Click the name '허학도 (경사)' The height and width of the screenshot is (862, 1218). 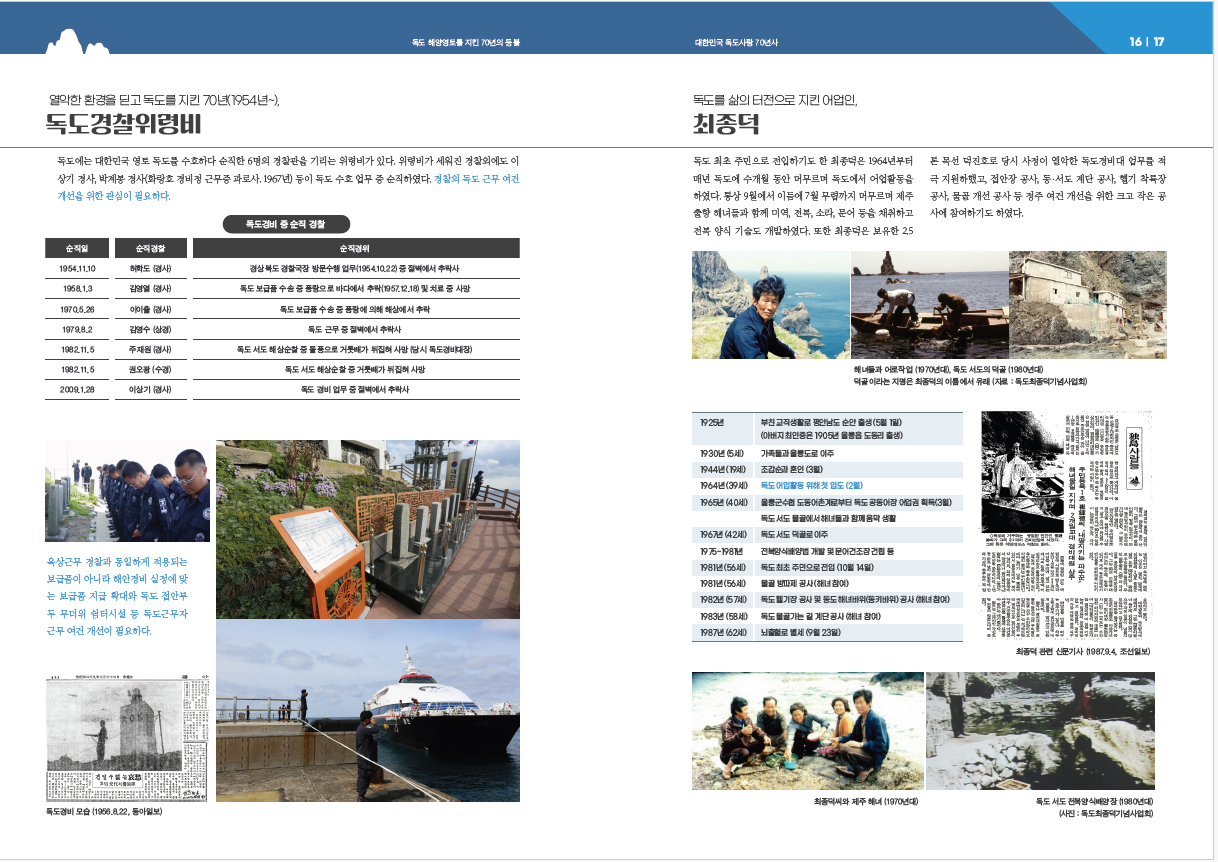(150, 269)
